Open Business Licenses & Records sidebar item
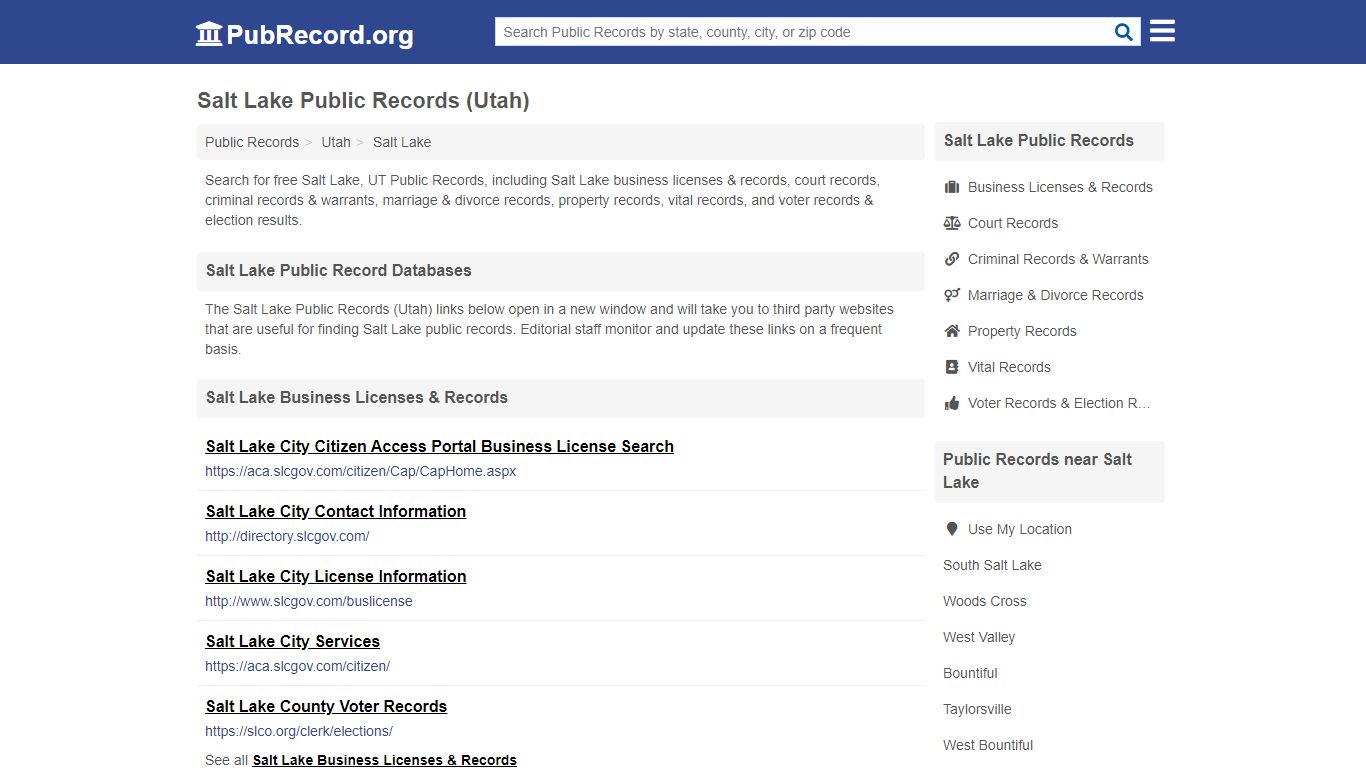The width and height of the screenshot is (1366, 768). click(x=1060, y=187)
